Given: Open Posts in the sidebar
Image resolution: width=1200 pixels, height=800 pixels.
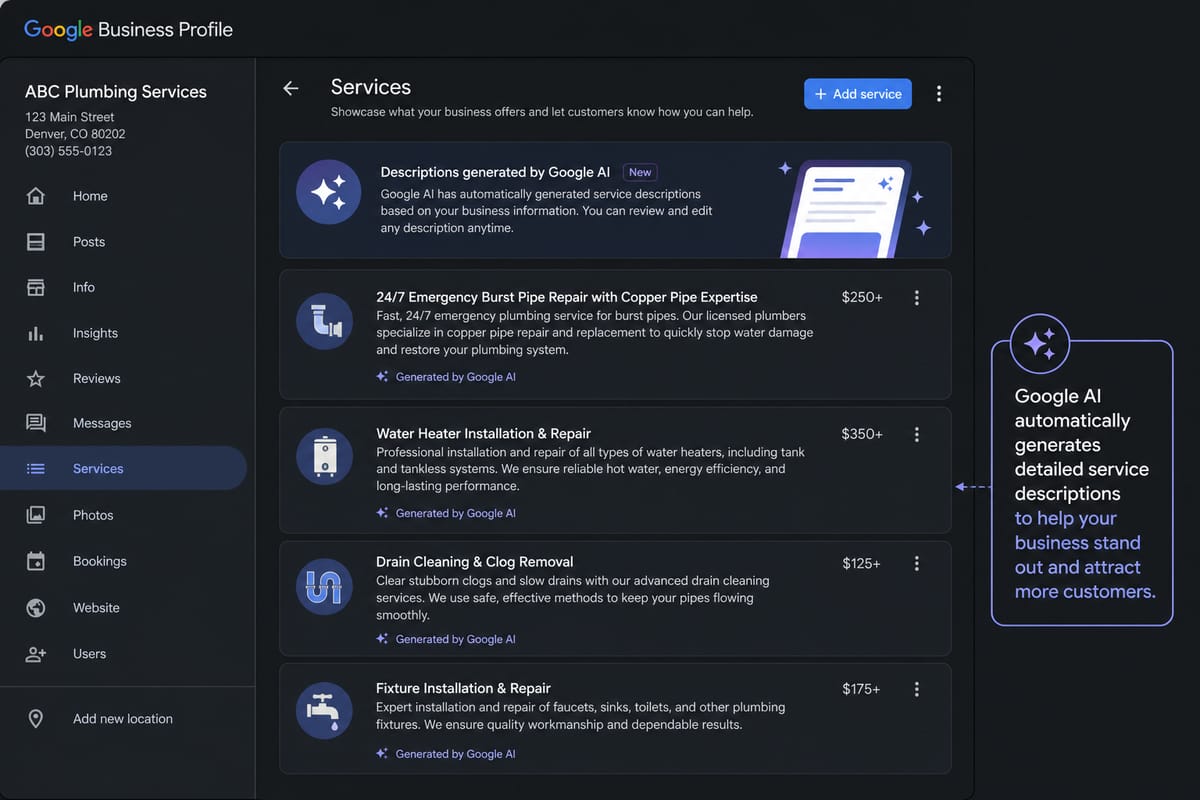Looking at the screenshot, I should point(89,242).
